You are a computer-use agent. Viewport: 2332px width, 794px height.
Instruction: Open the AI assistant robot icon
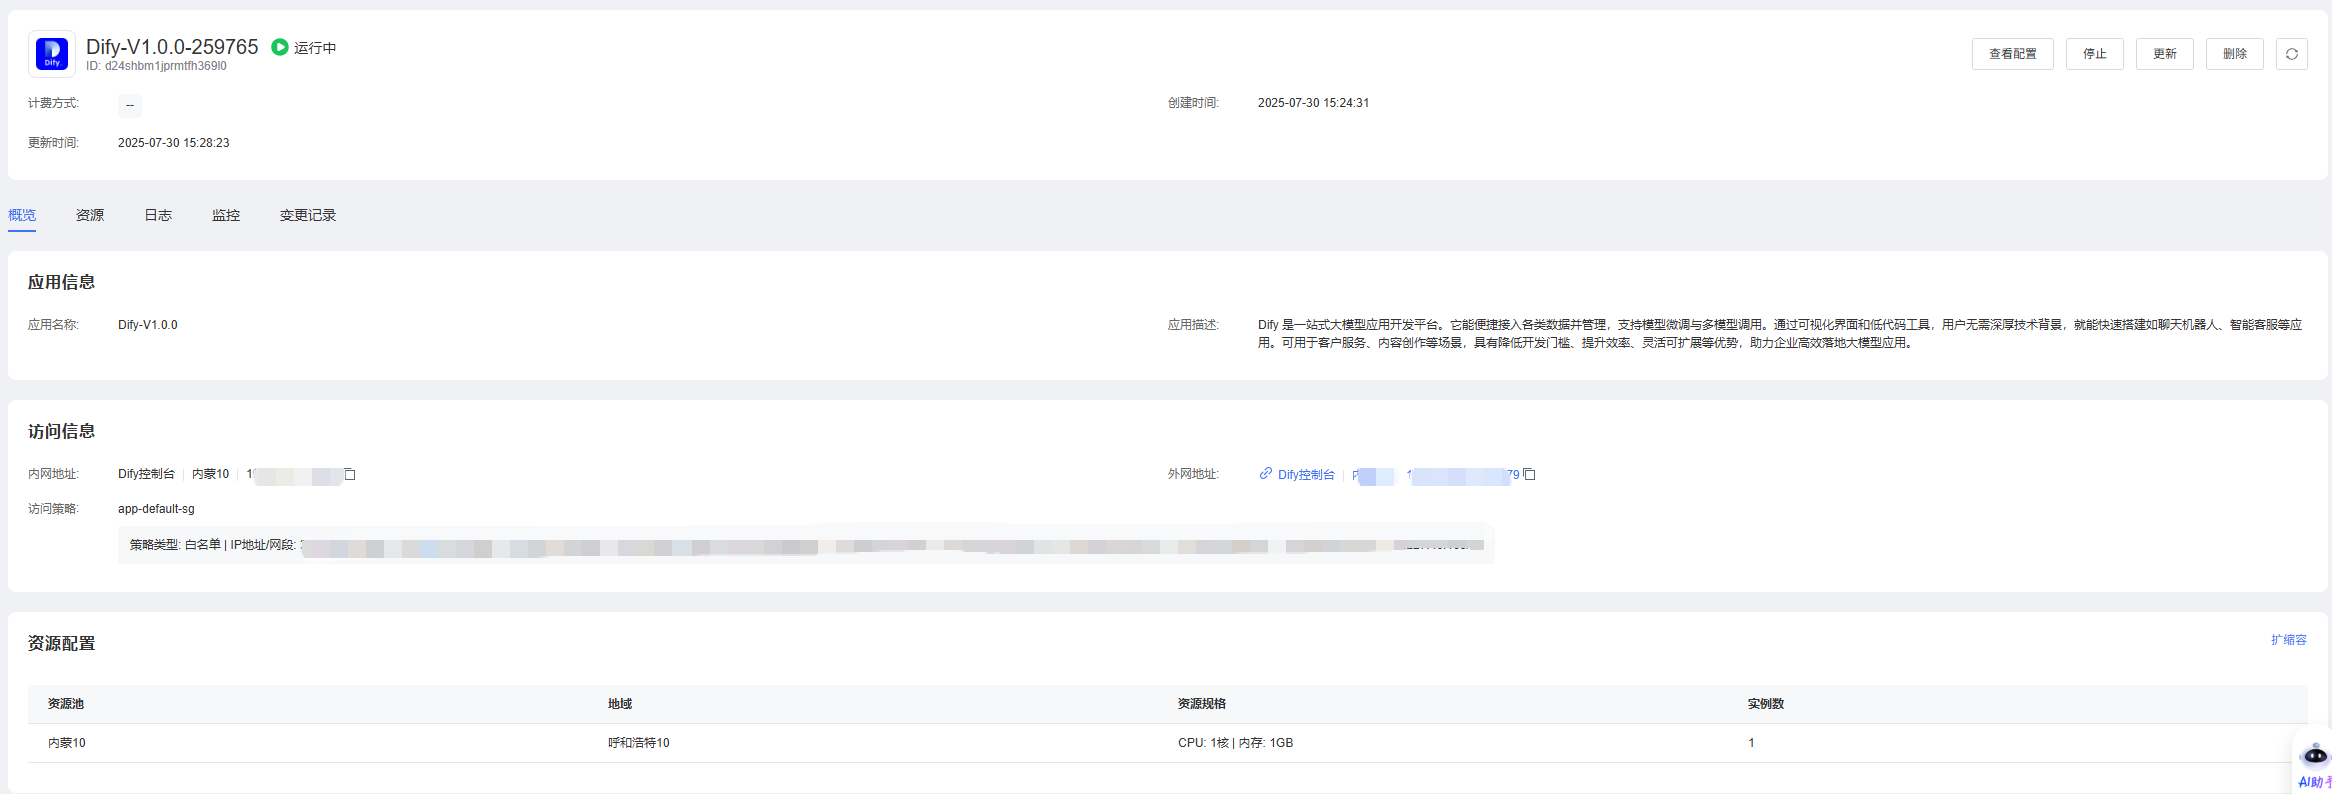point(2315,756)
